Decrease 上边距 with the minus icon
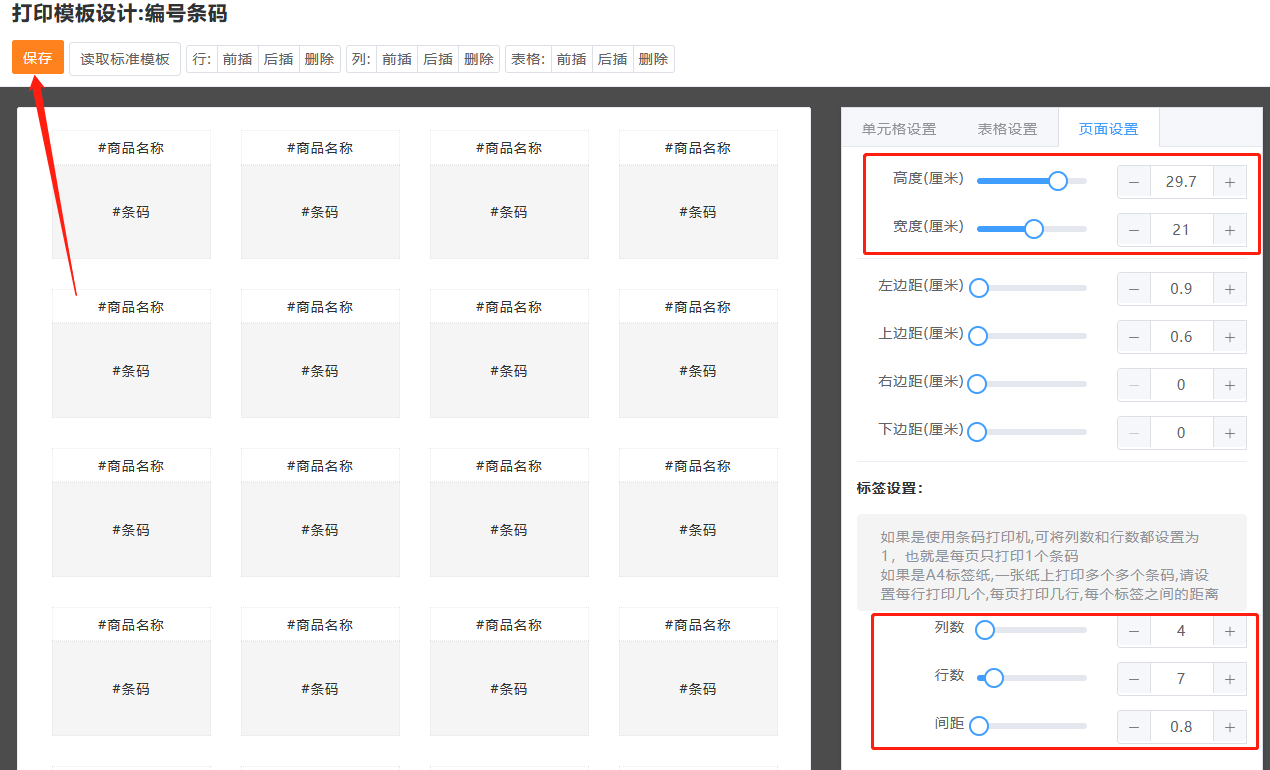Screen dimensions: 1270x770 point(1134,337)
